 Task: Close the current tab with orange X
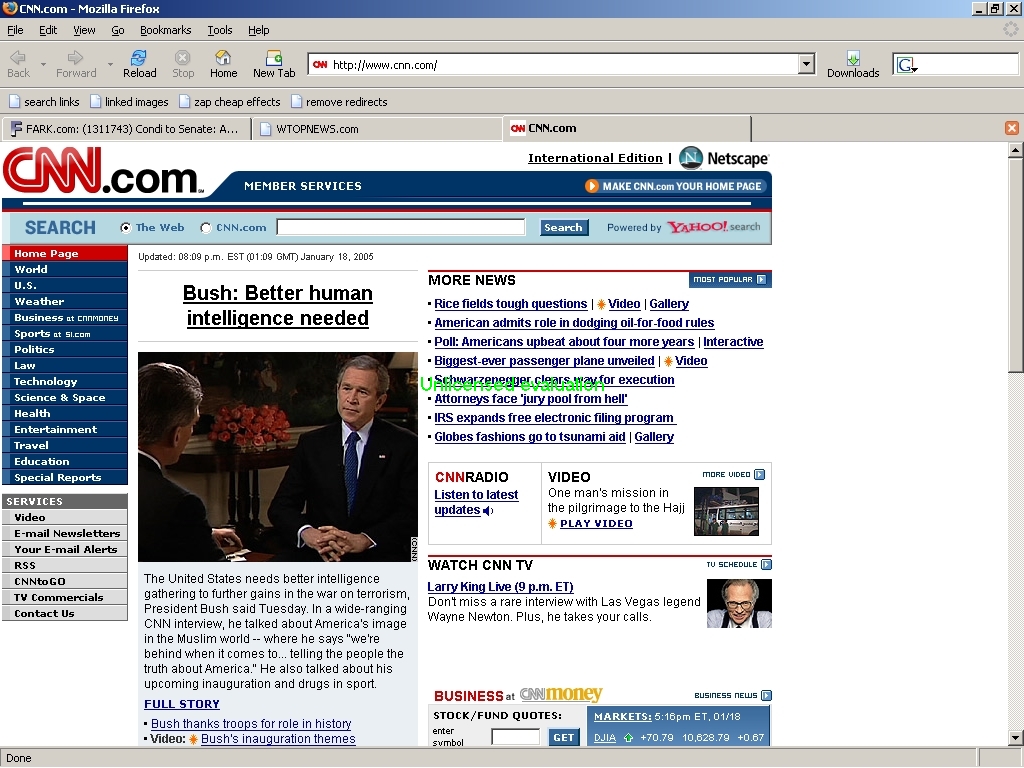[1012, 128]
